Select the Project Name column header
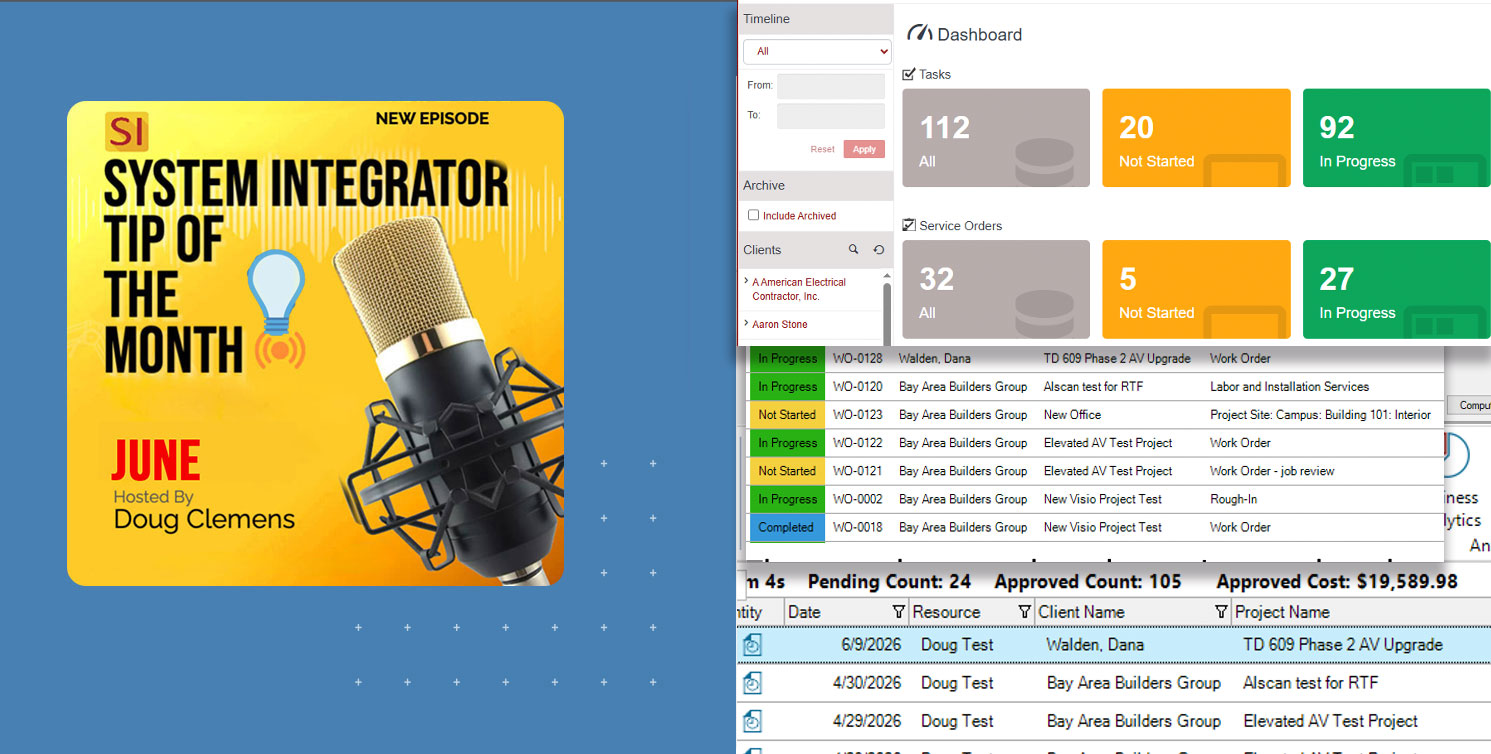 pos(1361,612)
